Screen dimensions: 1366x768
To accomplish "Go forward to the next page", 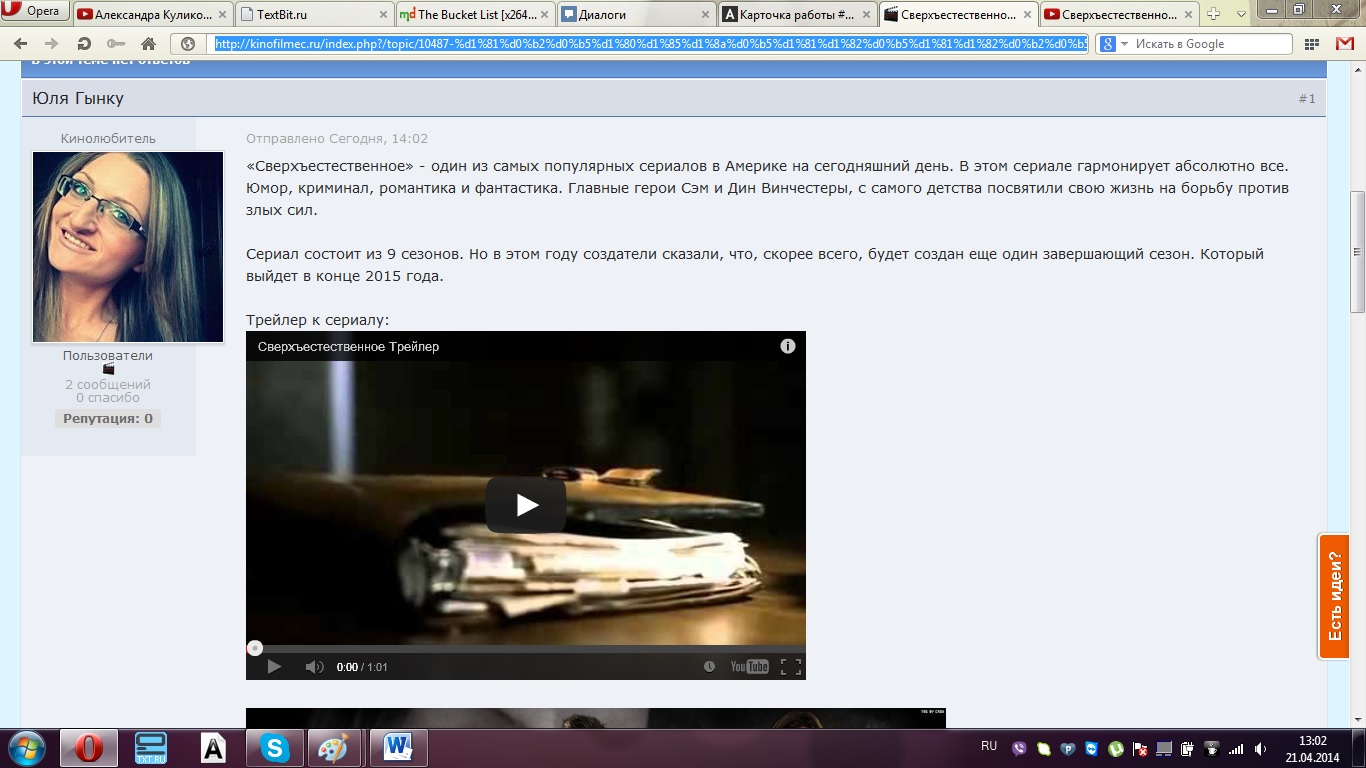I will pyautogui.click(x=52, y=44).
